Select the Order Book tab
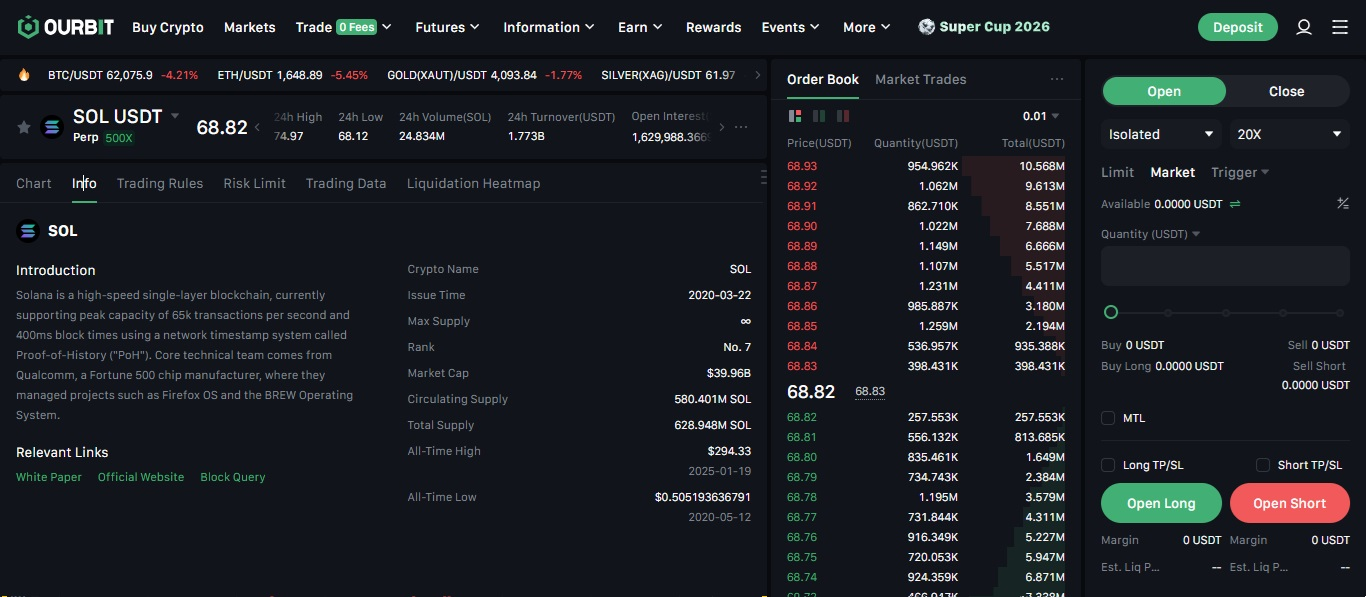1366x597 pixels. tap(823, 79)
